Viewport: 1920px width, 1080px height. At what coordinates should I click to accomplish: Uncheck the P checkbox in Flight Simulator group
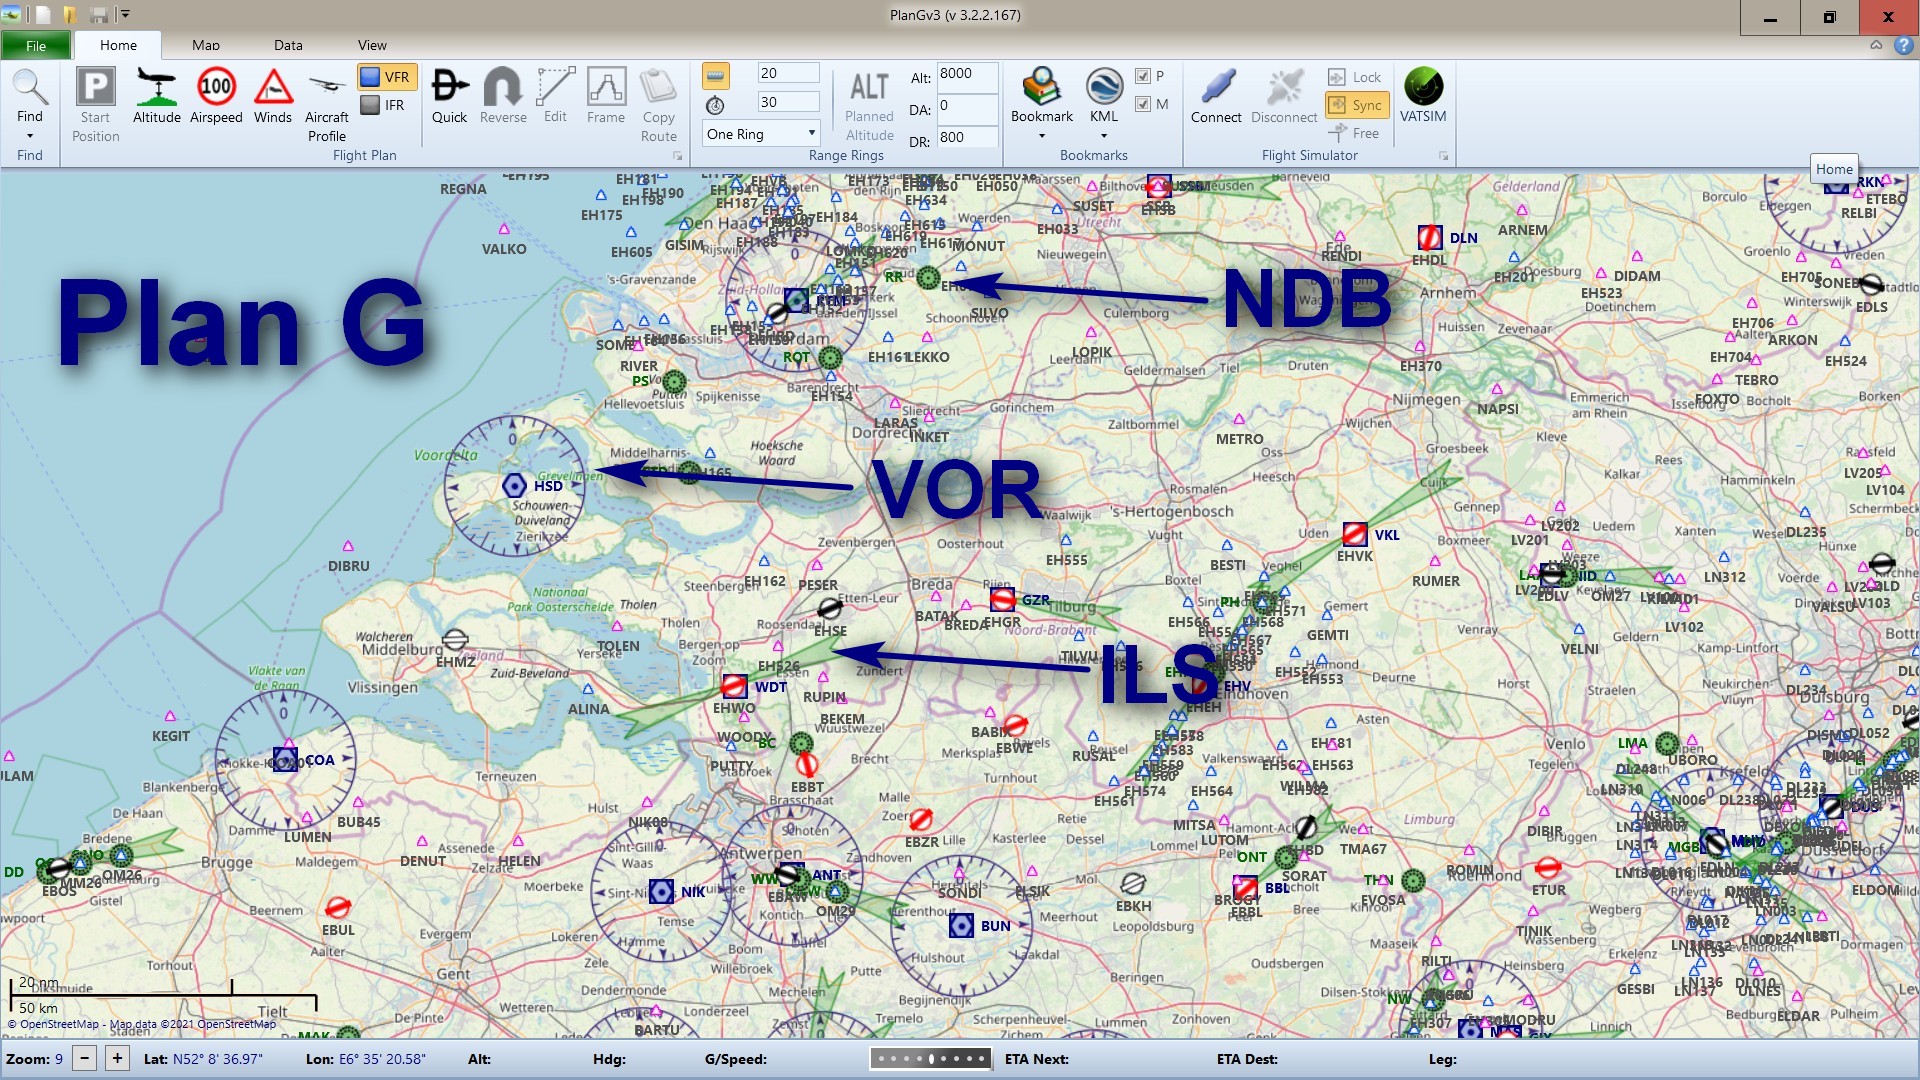click(x=1143, y=76)
